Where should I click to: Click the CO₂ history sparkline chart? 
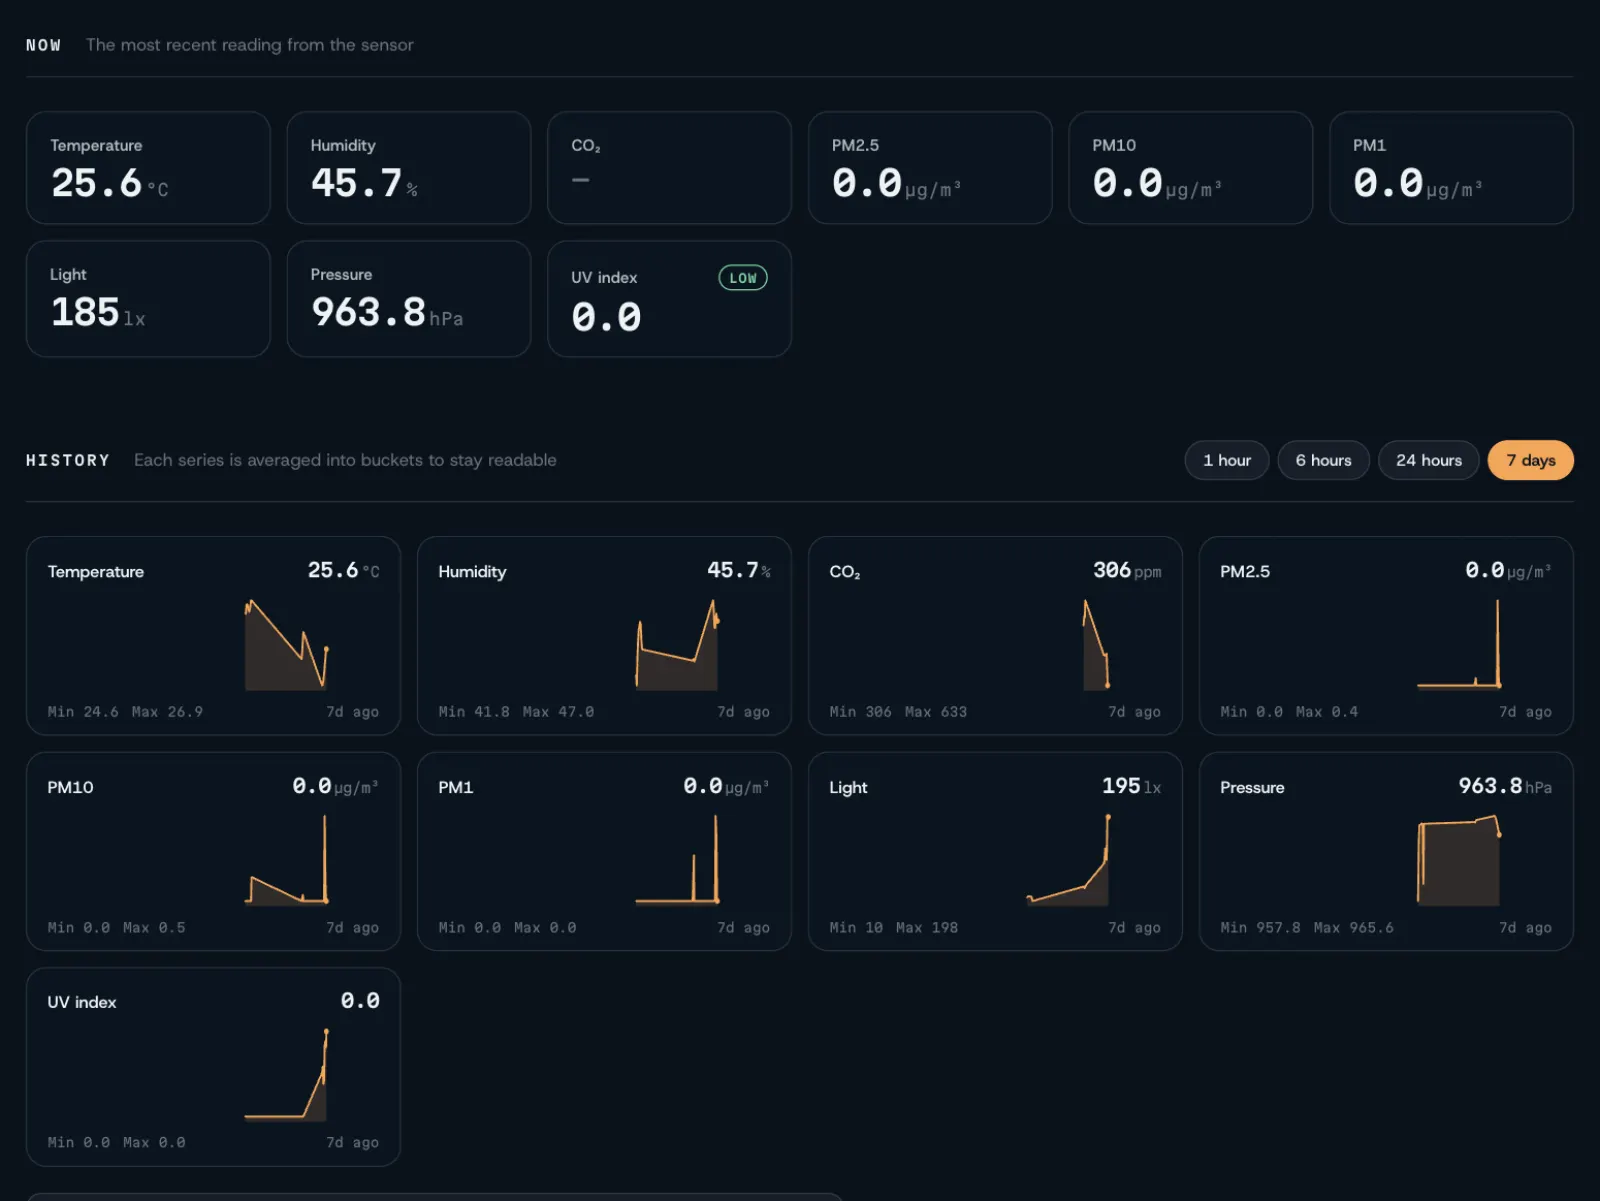pos(1096,645)
